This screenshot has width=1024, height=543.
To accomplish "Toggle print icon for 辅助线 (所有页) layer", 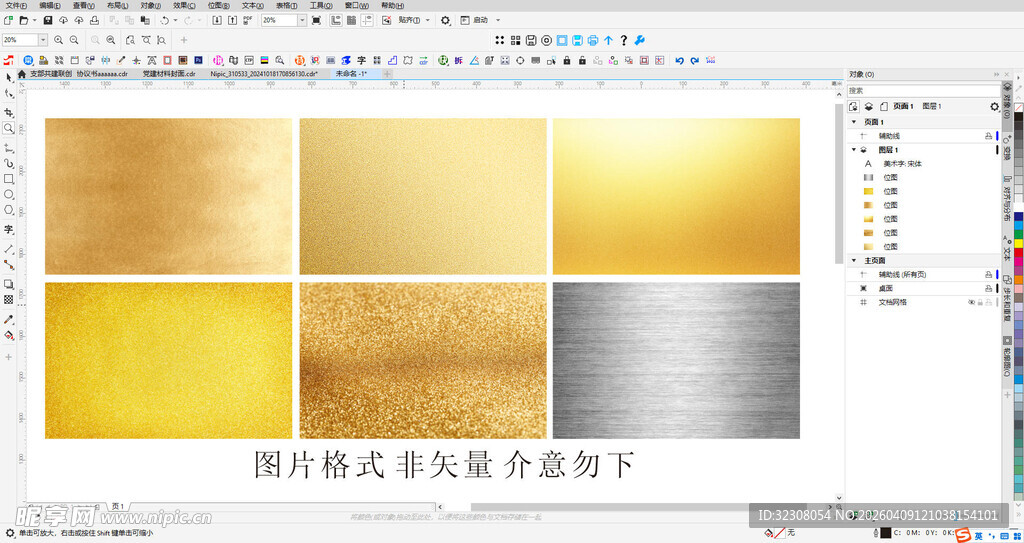I will click(988, 274).
